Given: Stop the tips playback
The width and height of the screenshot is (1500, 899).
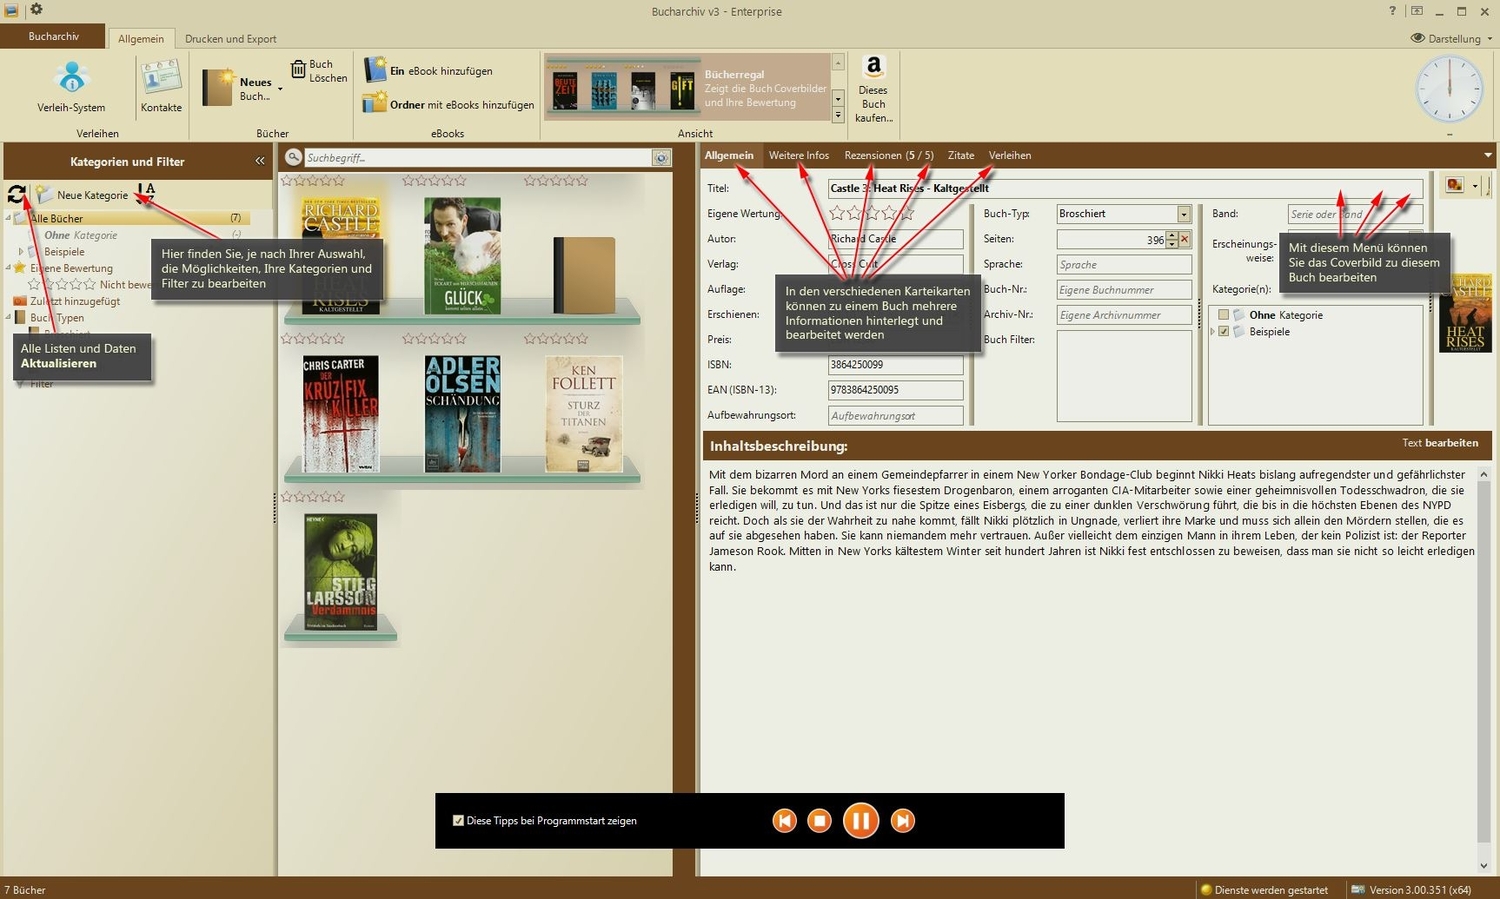Looking at the screenshot, I should 819,821.
